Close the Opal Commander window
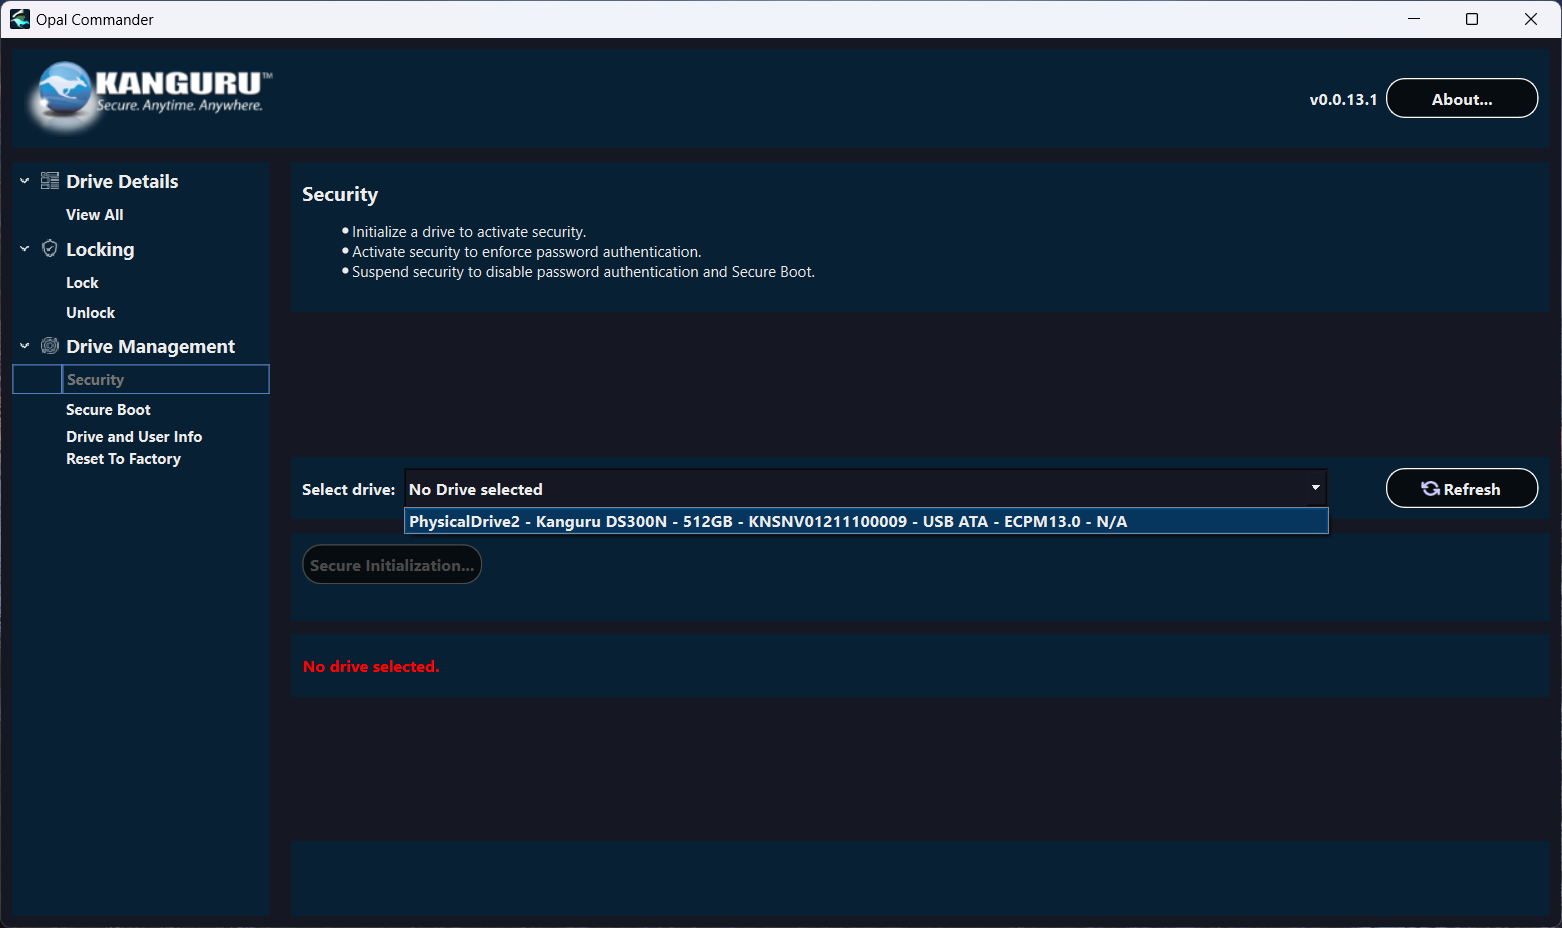Viewport: 1562px width, 928px height. [x=1531, y=19]
